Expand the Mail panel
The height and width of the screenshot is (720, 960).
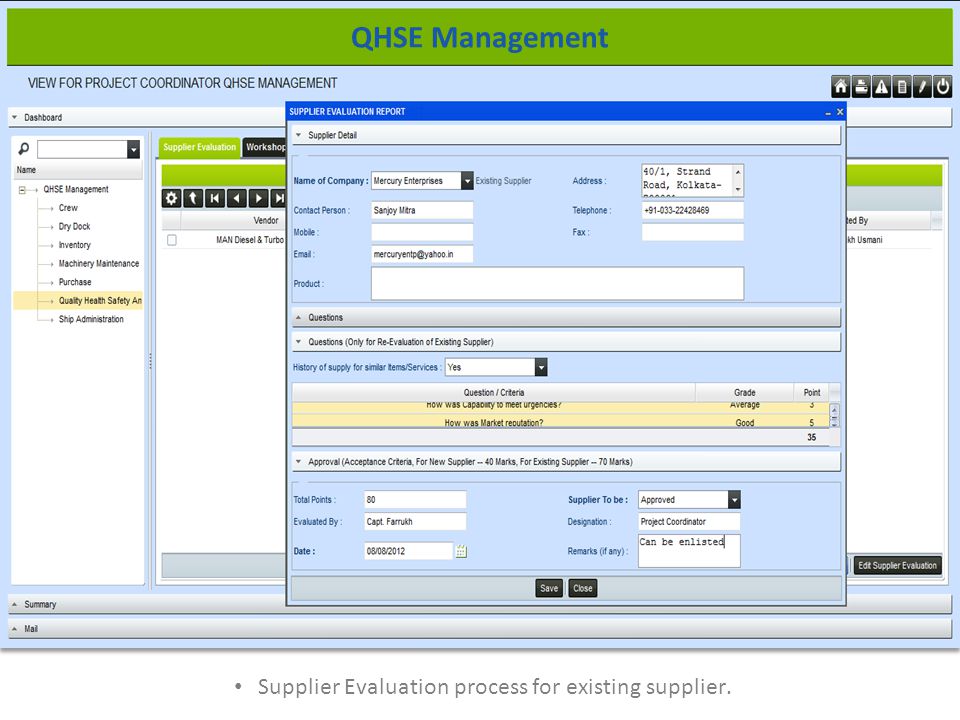click(15, 629)
